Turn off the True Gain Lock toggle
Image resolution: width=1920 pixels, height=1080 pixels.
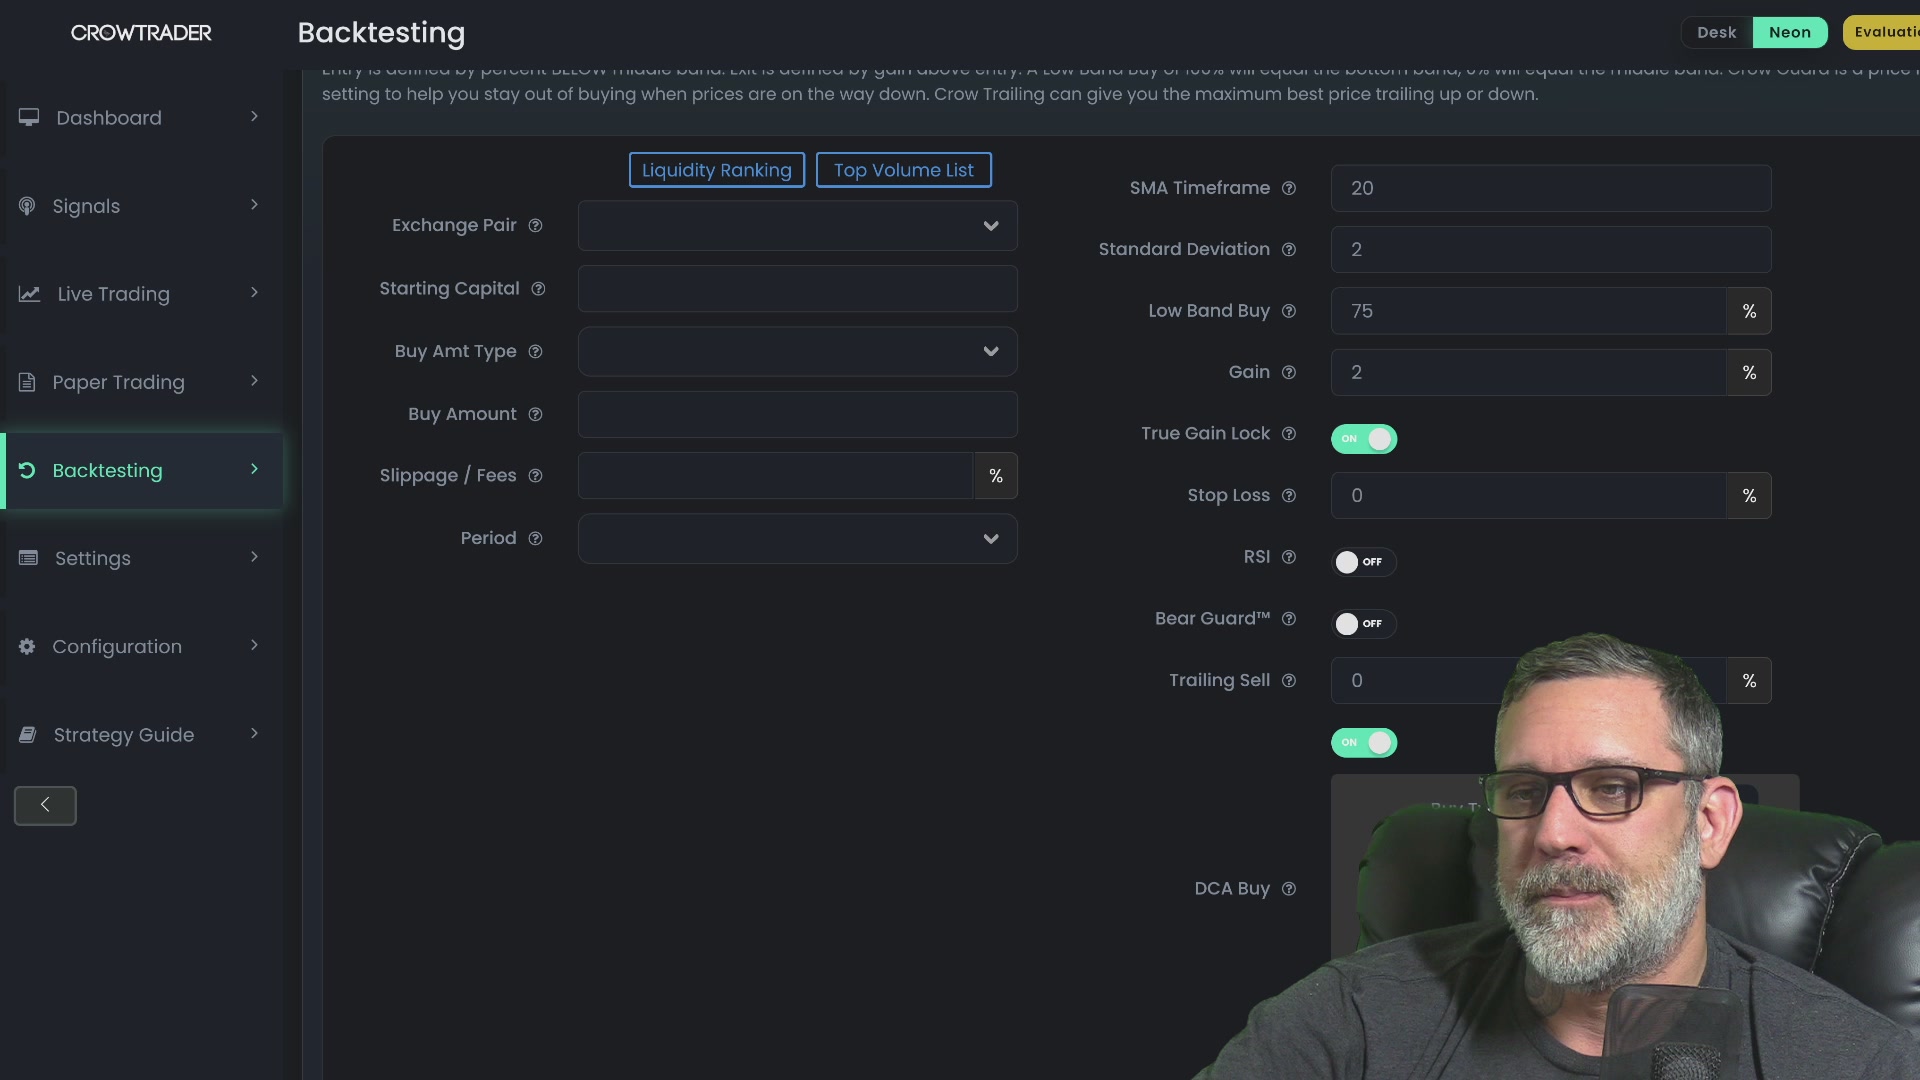pos(1364,439)
